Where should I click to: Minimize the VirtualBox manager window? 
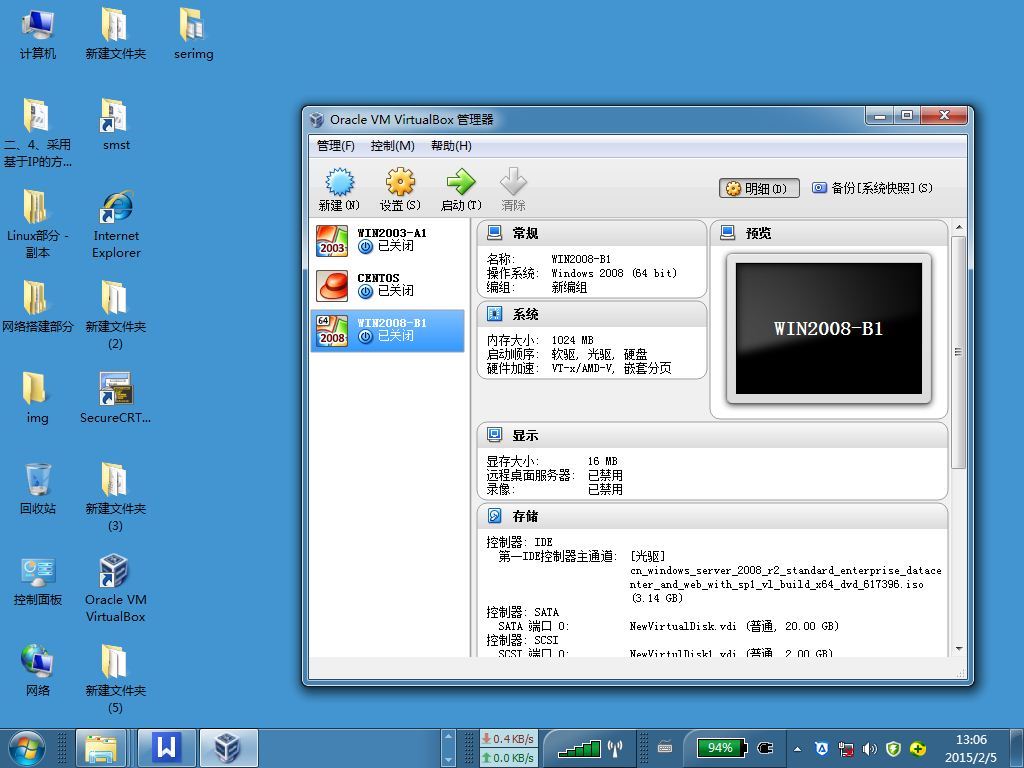click(880, 116)
